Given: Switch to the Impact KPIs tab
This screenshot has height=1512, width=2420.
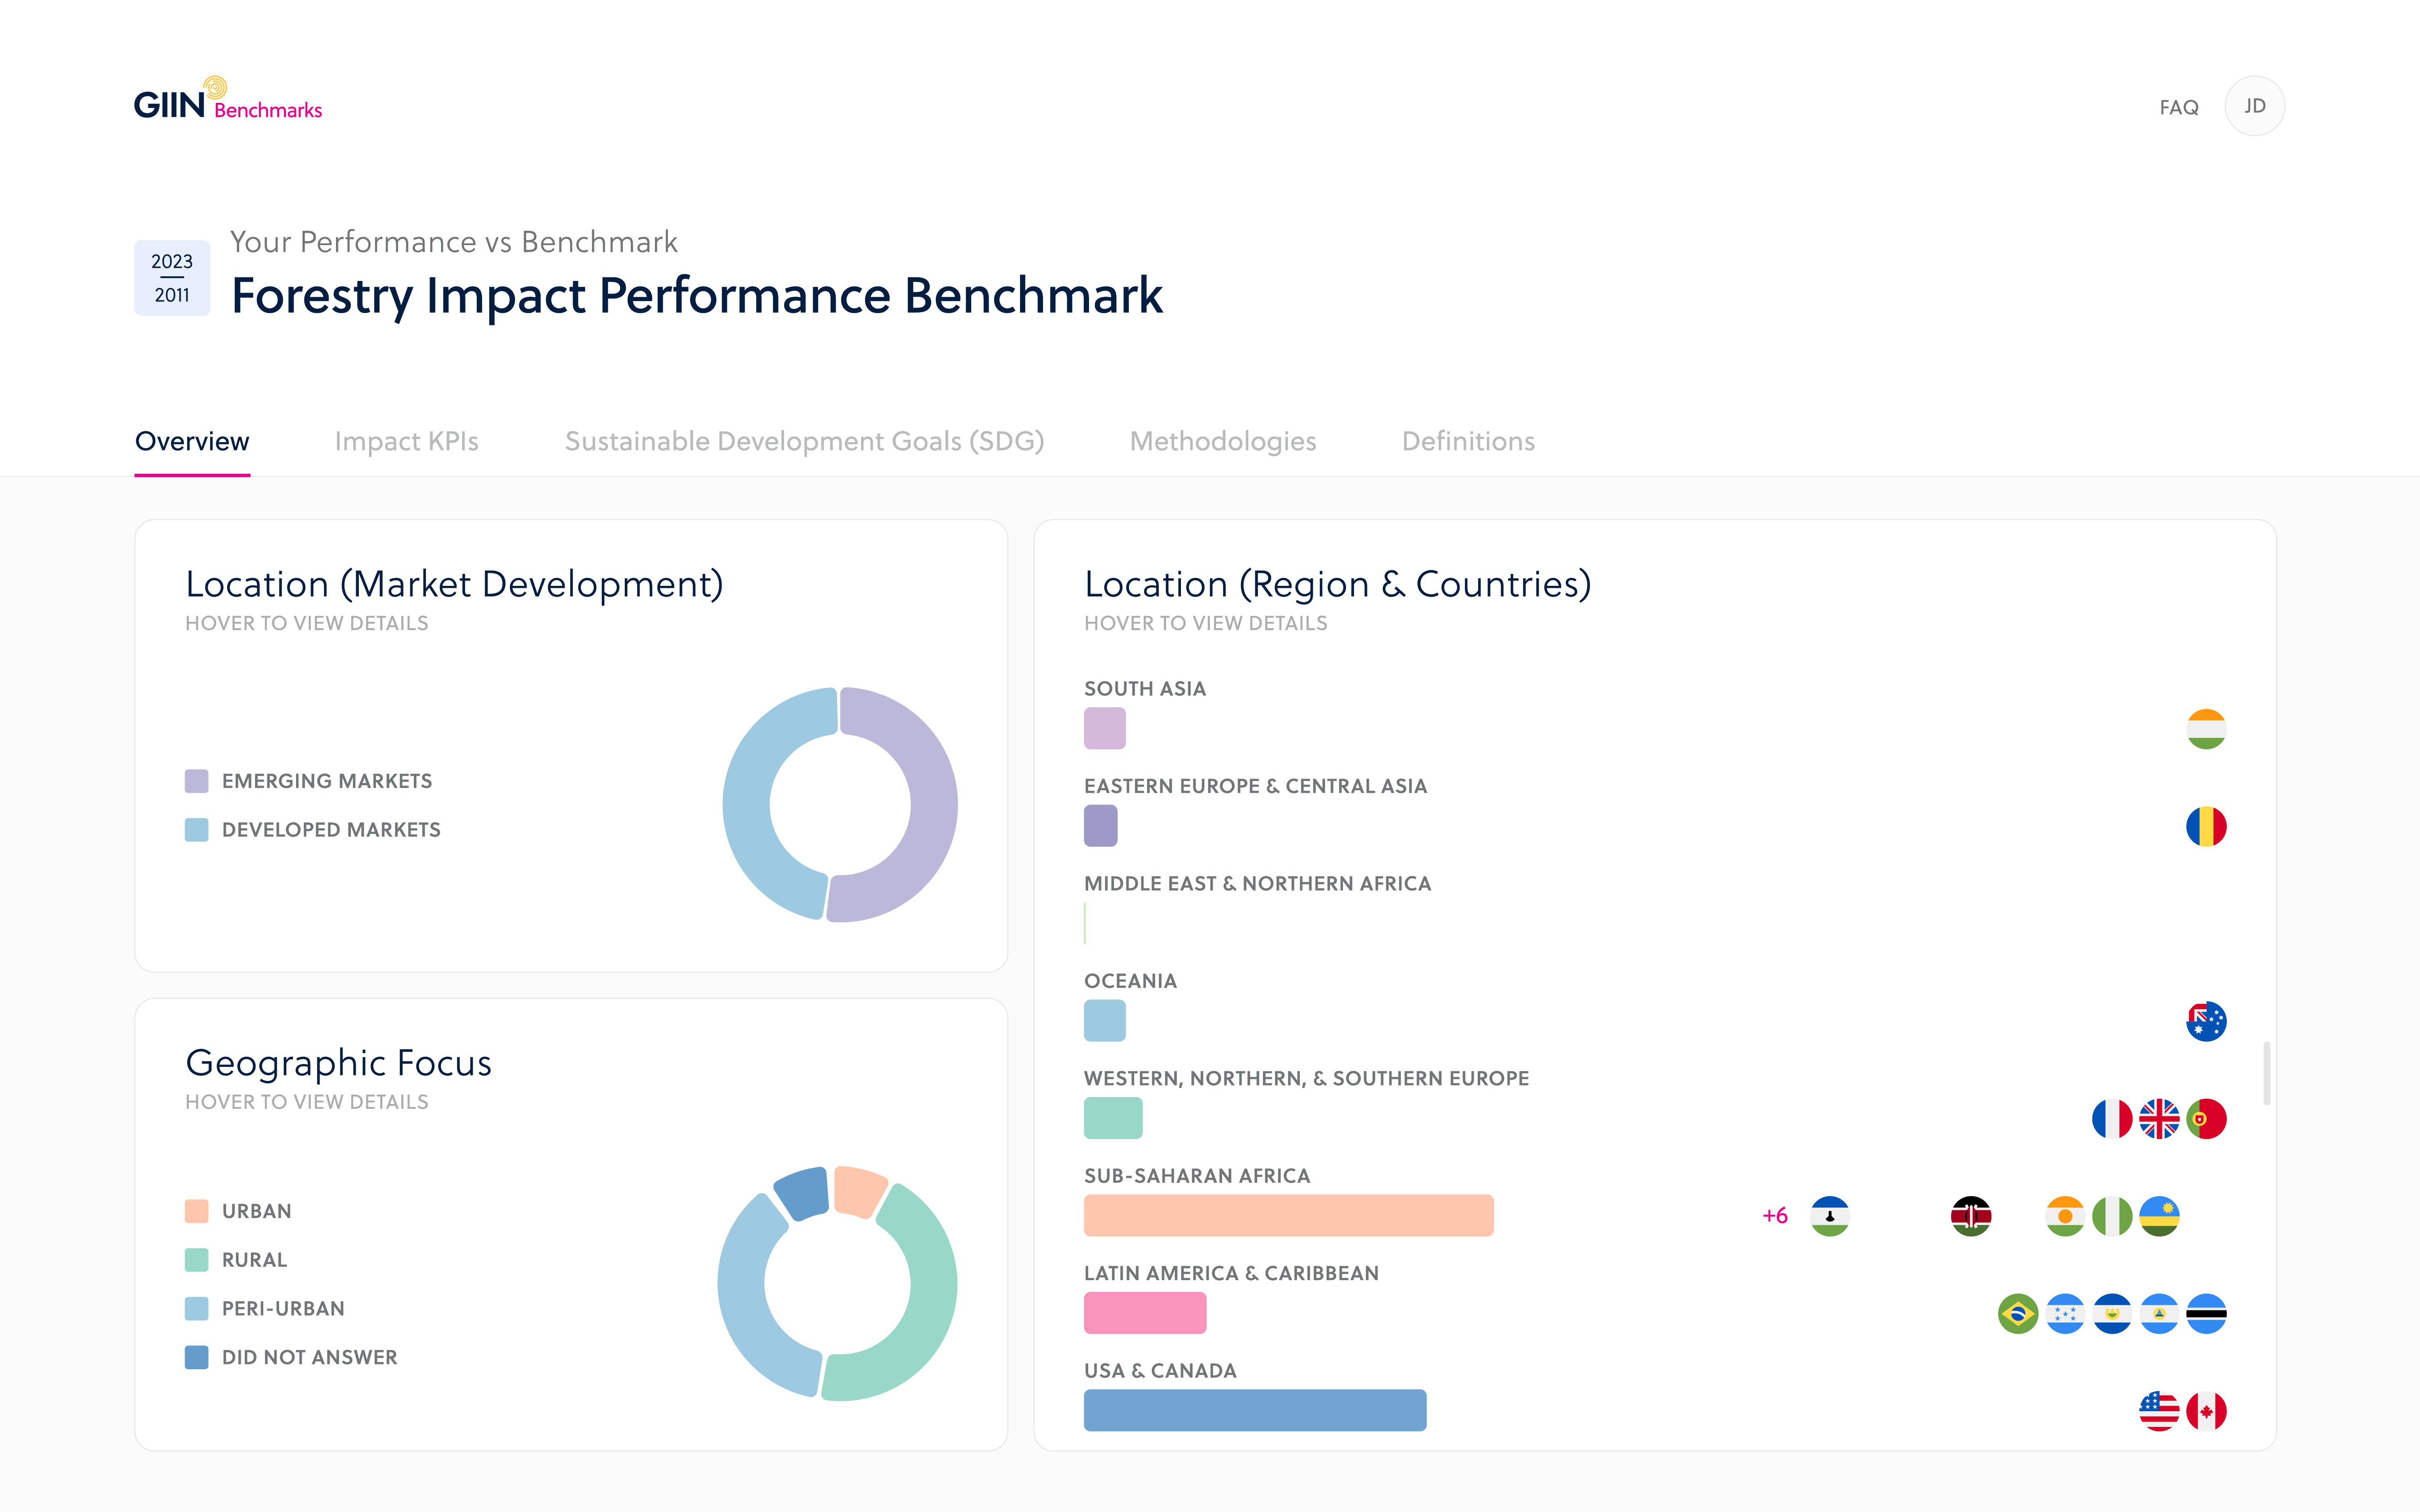Looking at the screenshot, I should (x=406, y=441).
